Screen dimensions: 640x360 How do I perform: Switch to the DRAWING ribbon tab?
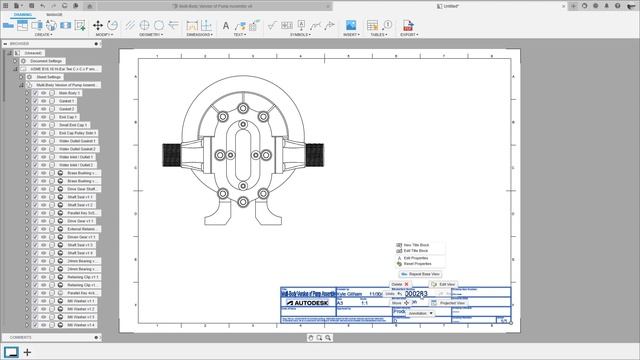point(22,15)
